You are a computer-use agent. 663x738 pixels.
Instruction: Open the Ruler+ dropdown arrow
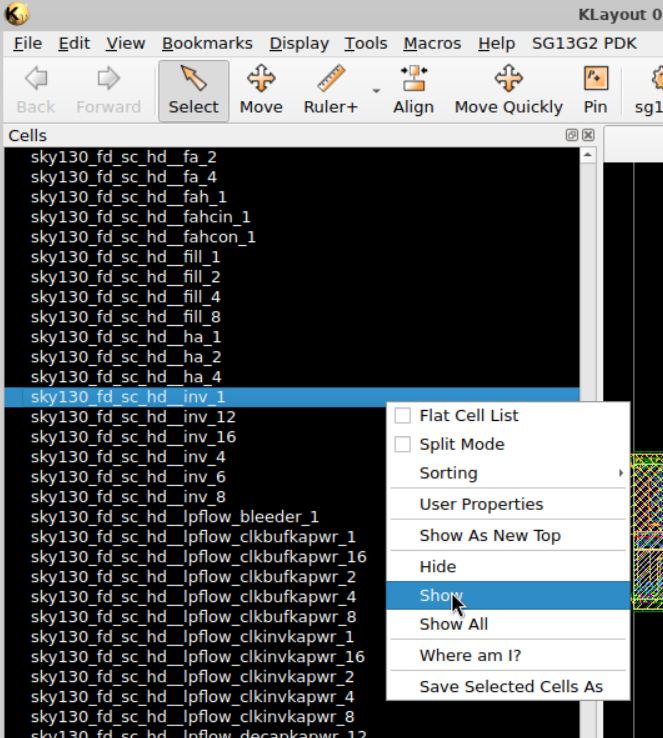click(376, 90)
